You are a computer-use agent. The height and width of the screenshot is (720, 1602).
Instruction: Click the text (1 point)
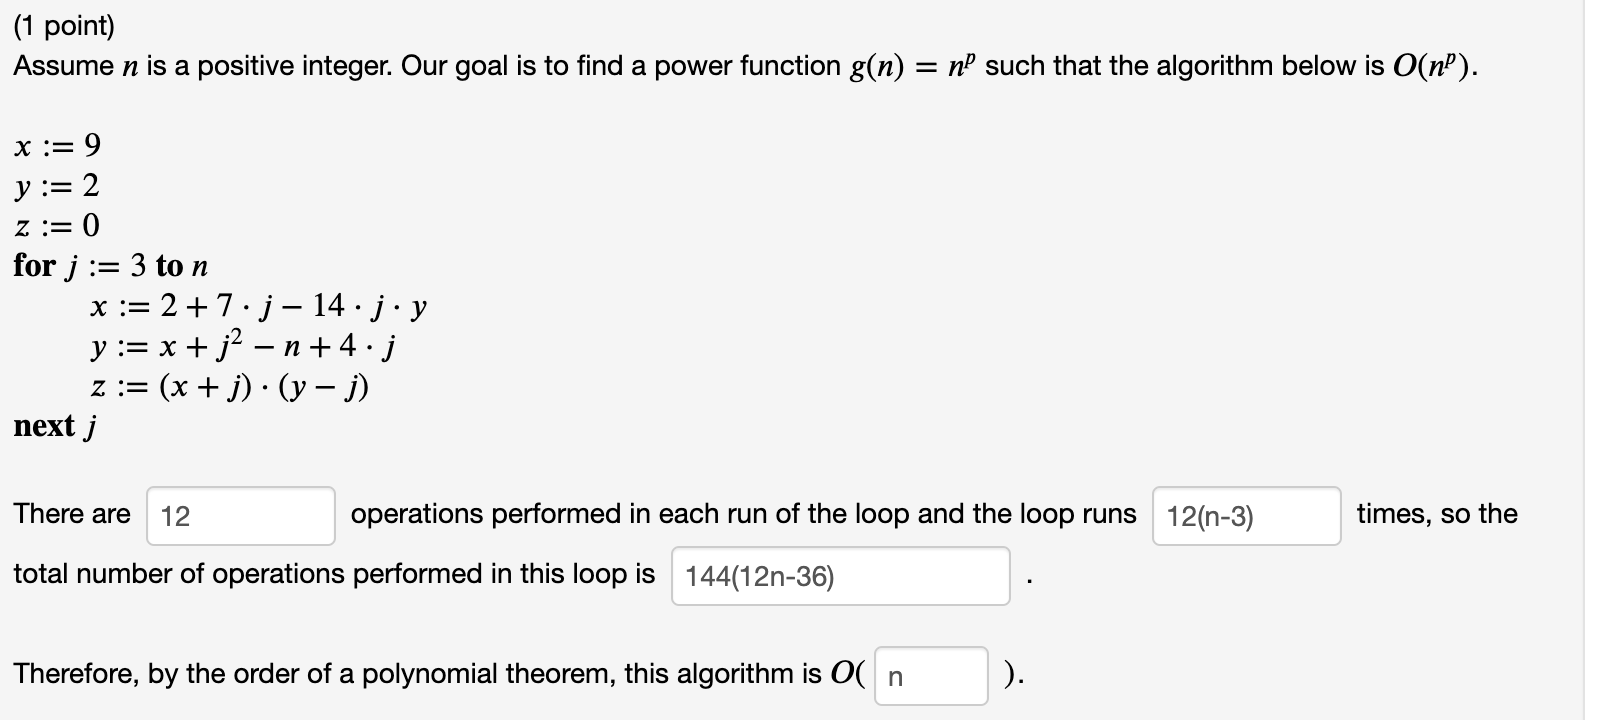tap(62, 24)
